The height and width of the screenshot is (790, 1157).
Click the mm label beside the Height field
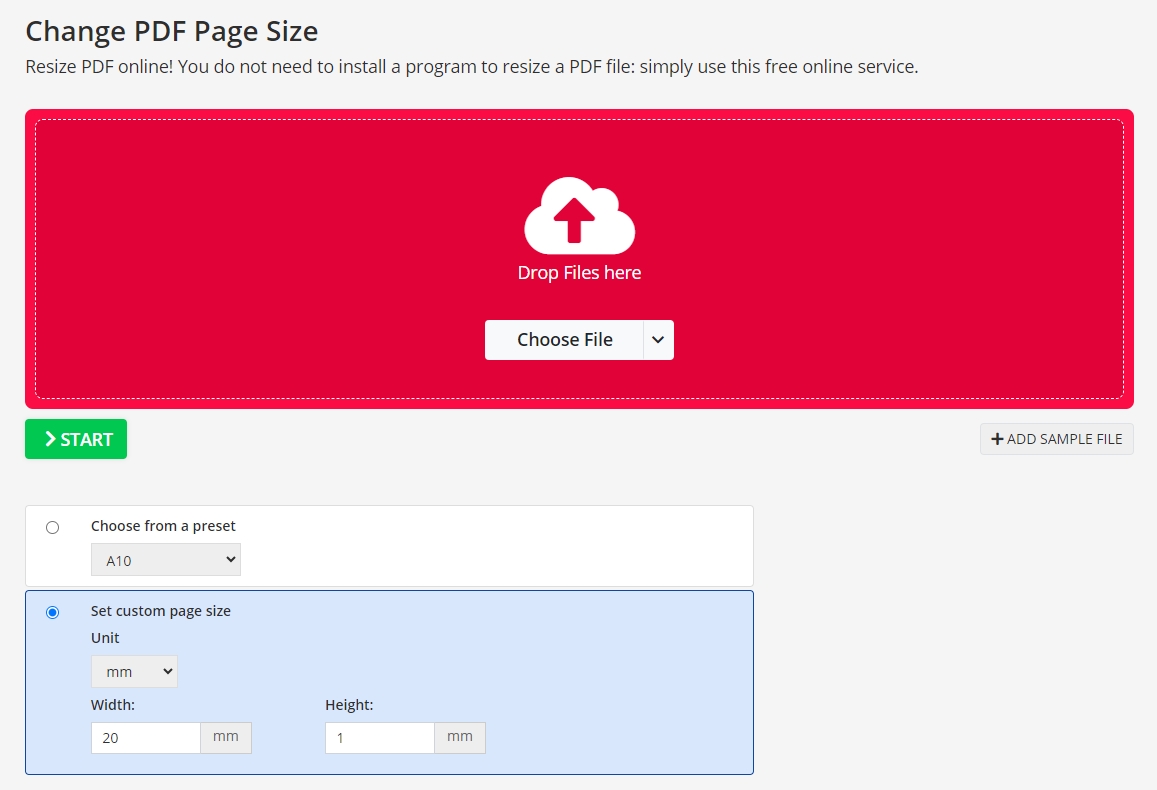(459, 737)
